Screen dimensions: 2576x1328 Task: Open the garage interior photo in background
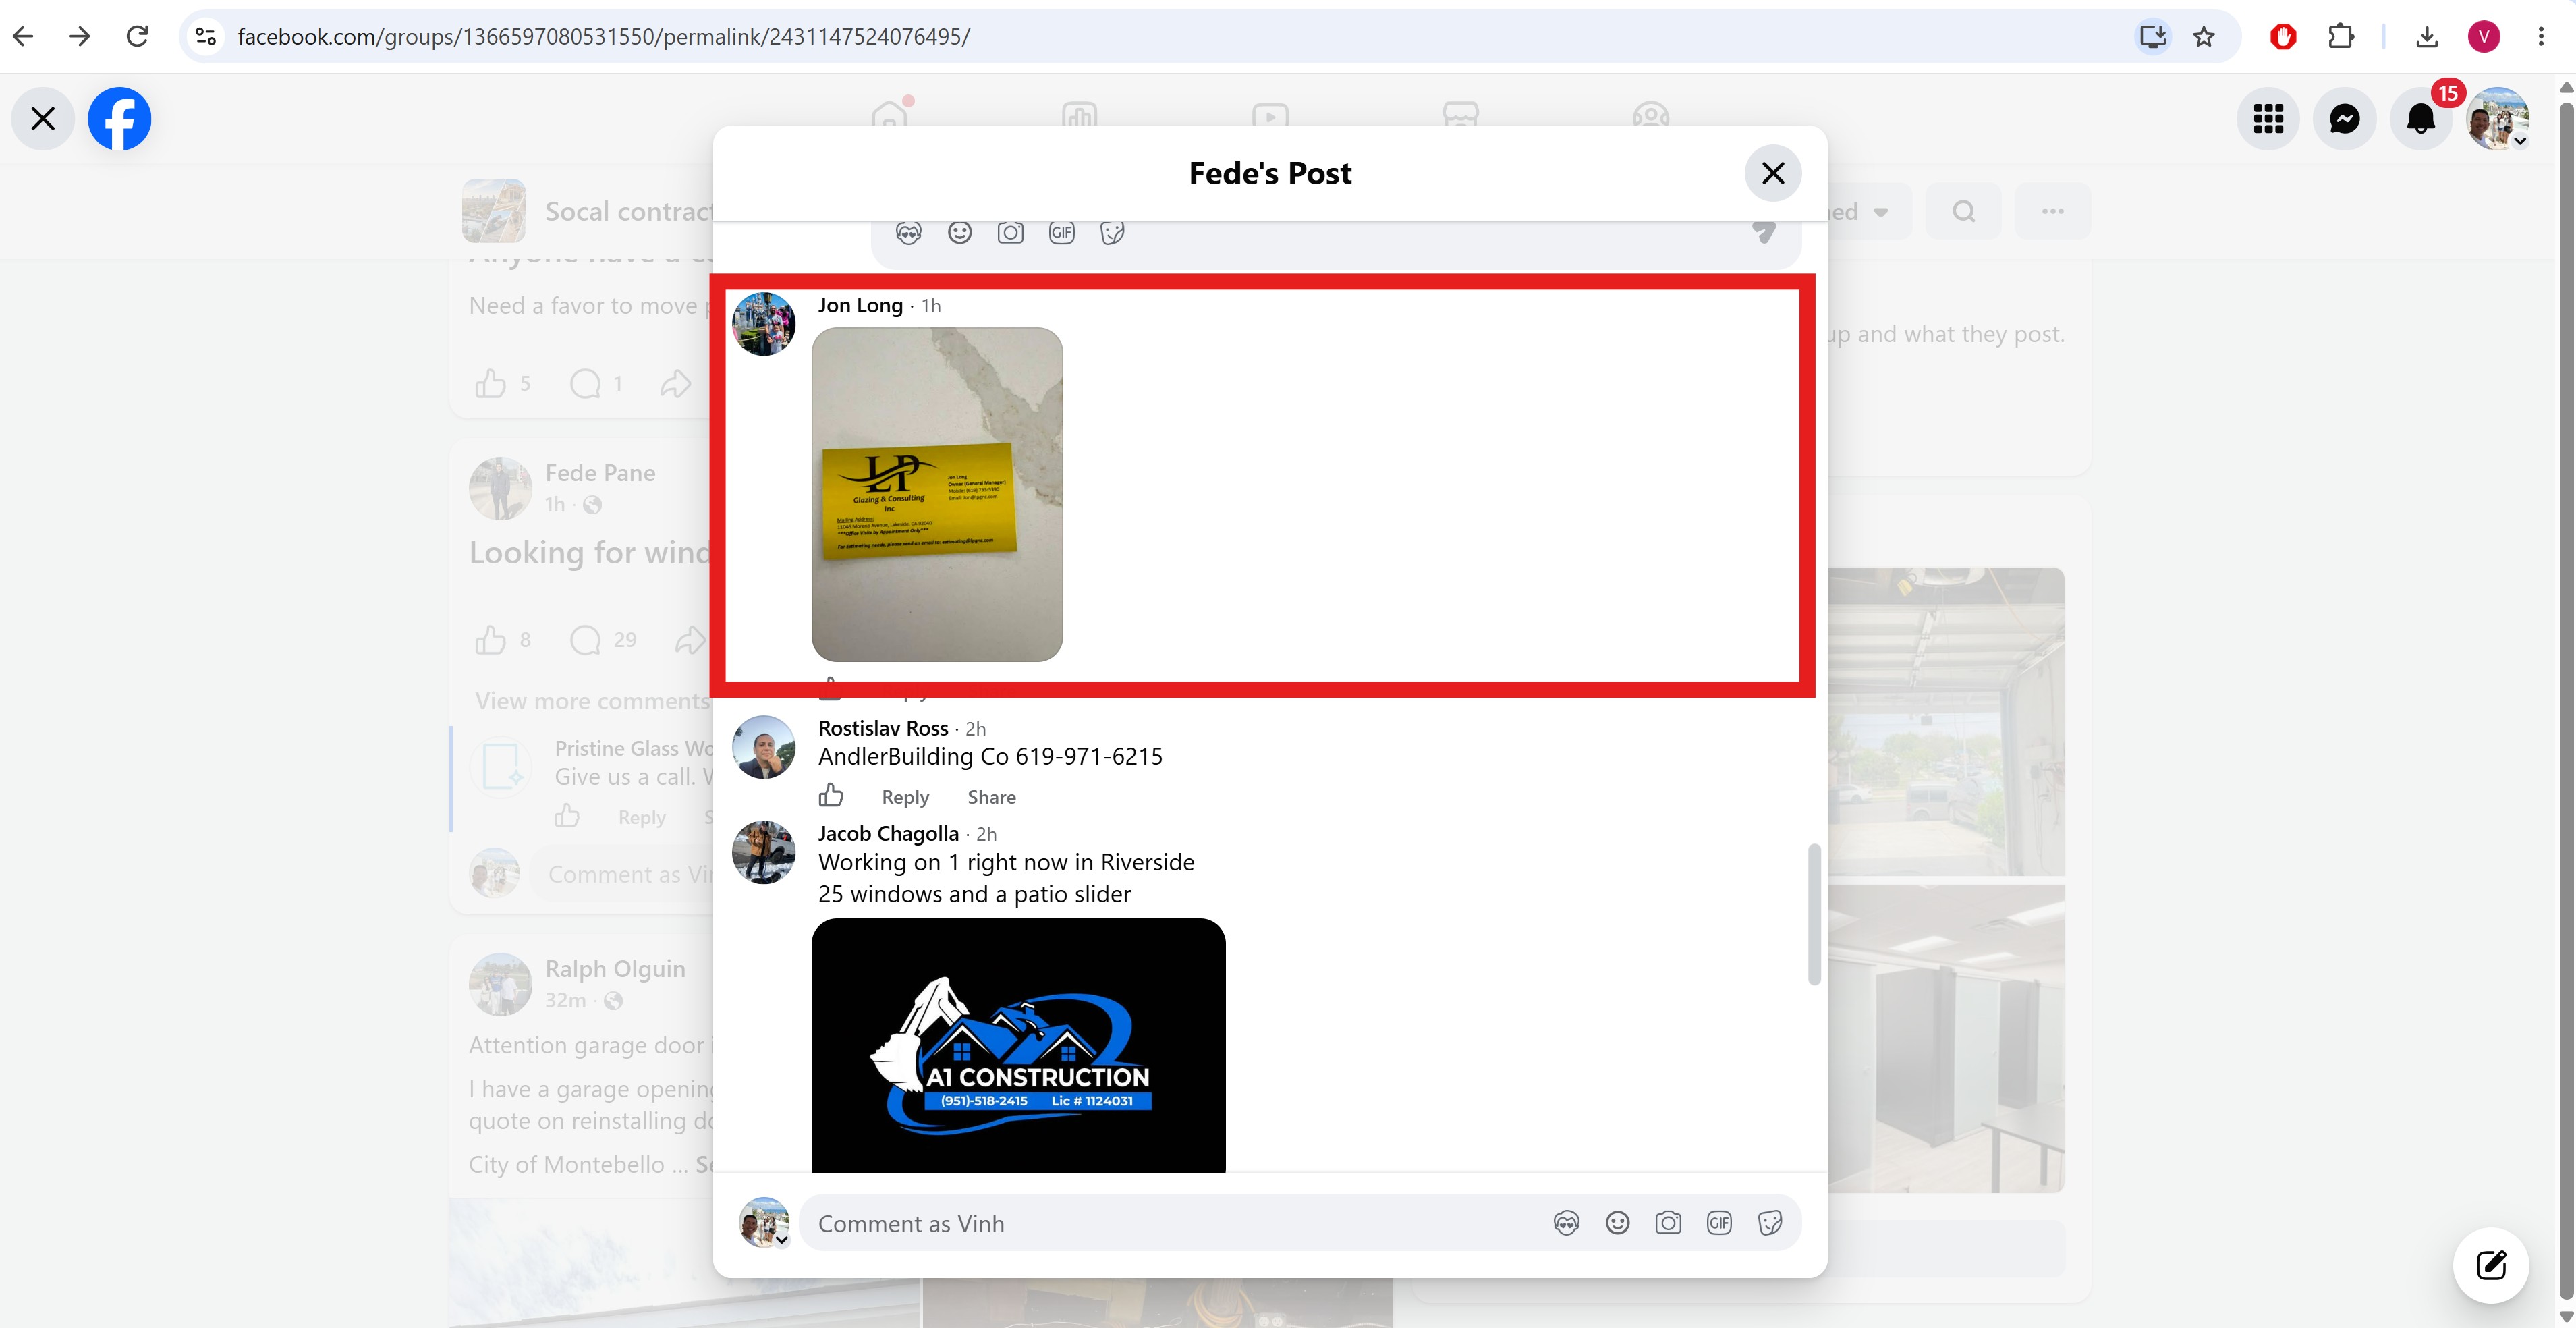[x=1946, y=722]
